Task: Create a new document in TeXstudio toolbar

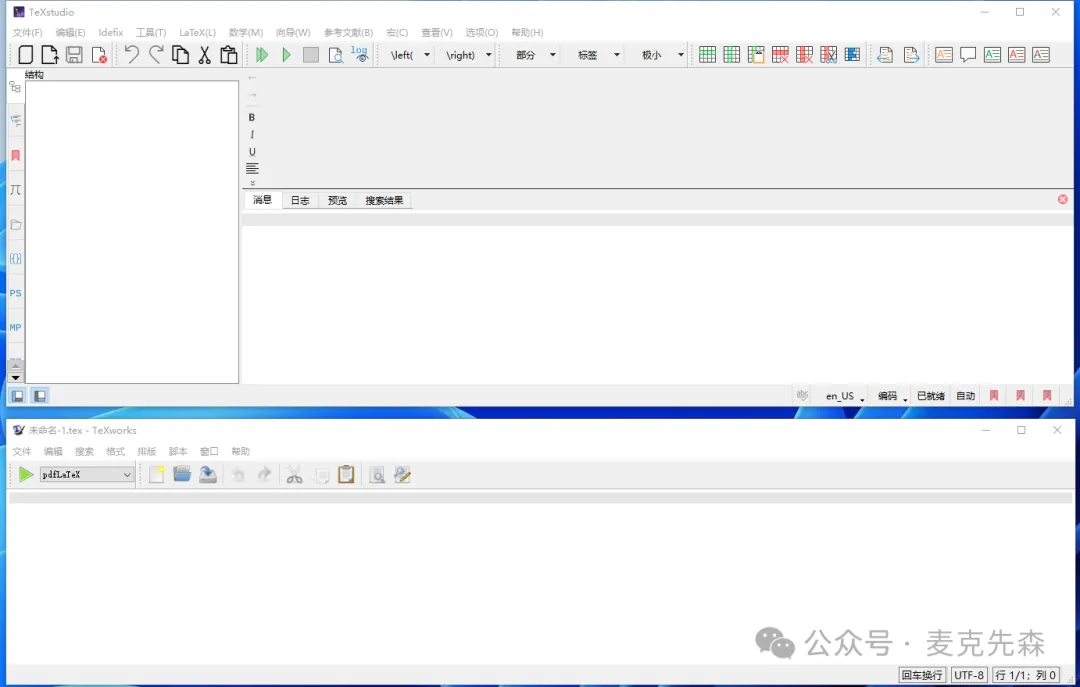Action: [x=26, y=54]
